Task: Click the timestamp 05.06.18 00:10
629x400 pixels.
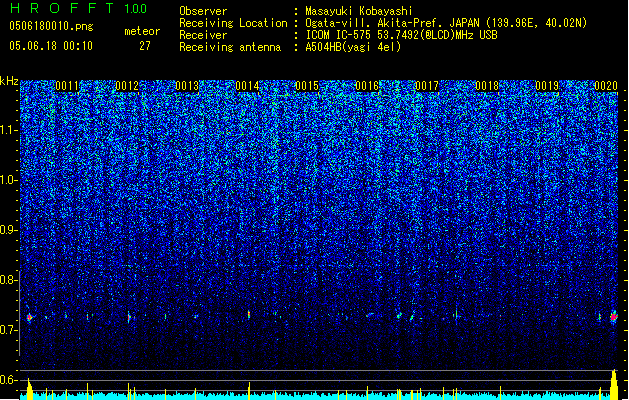Action: point(51,46)
